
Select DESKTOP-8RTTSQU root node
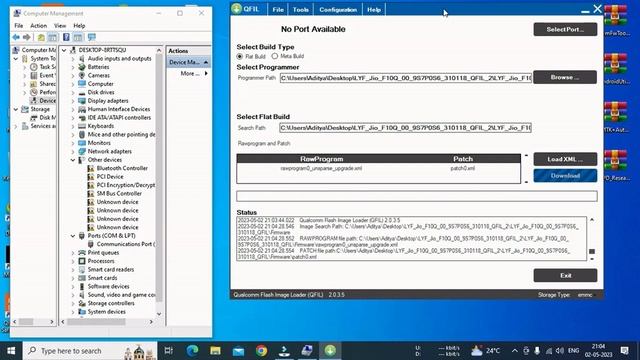click(102, 50)
